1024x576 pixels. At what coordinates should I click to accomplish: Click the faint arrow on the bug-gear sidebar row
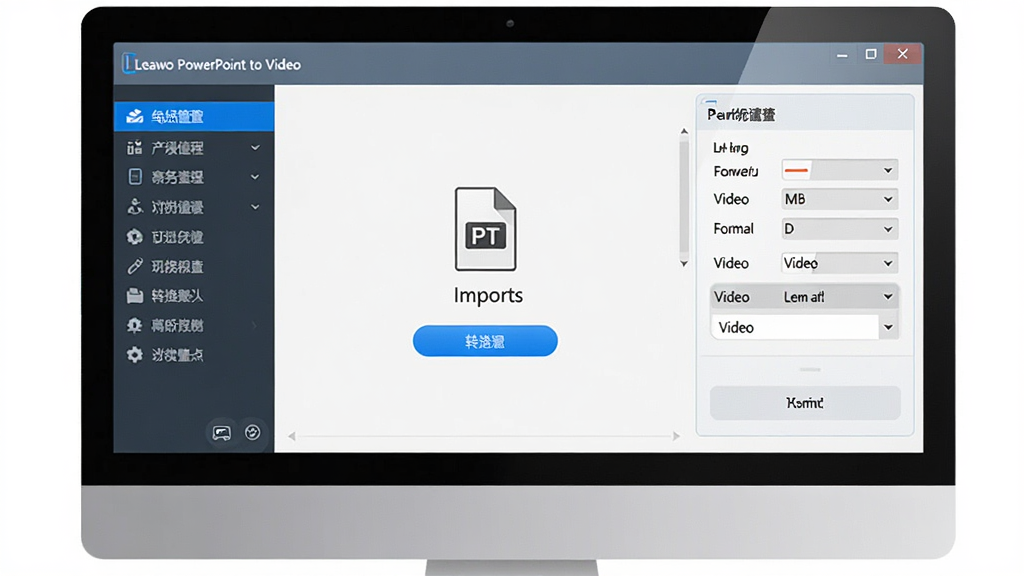pyautogui.click(x=255, y=325)
